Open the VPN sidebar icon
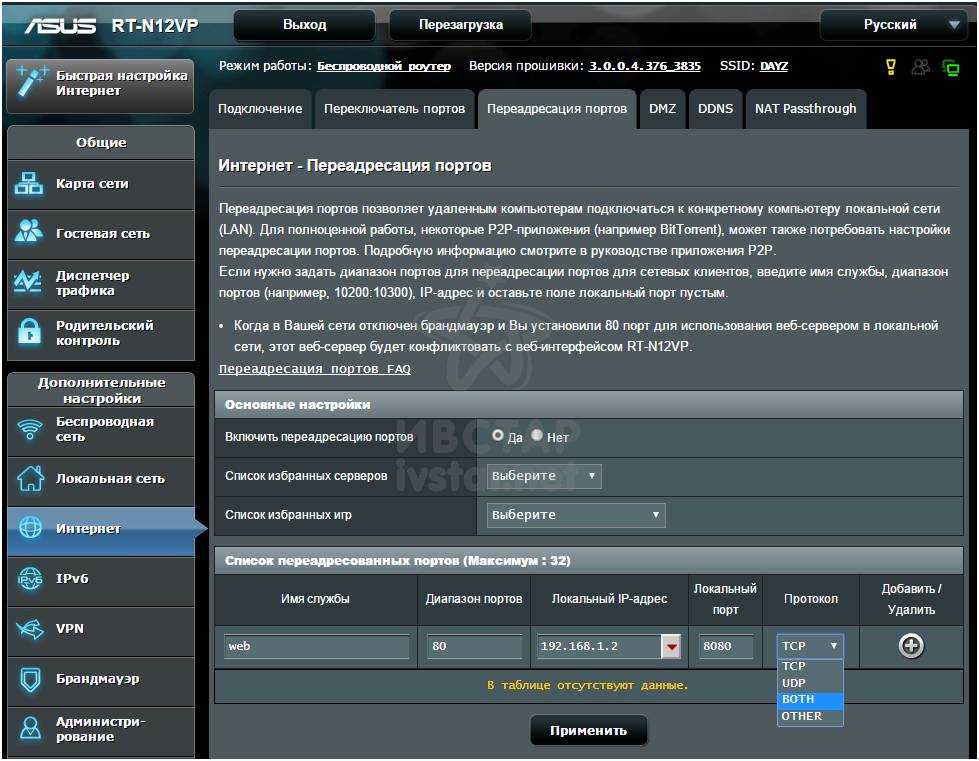 [x=30, y=629]
